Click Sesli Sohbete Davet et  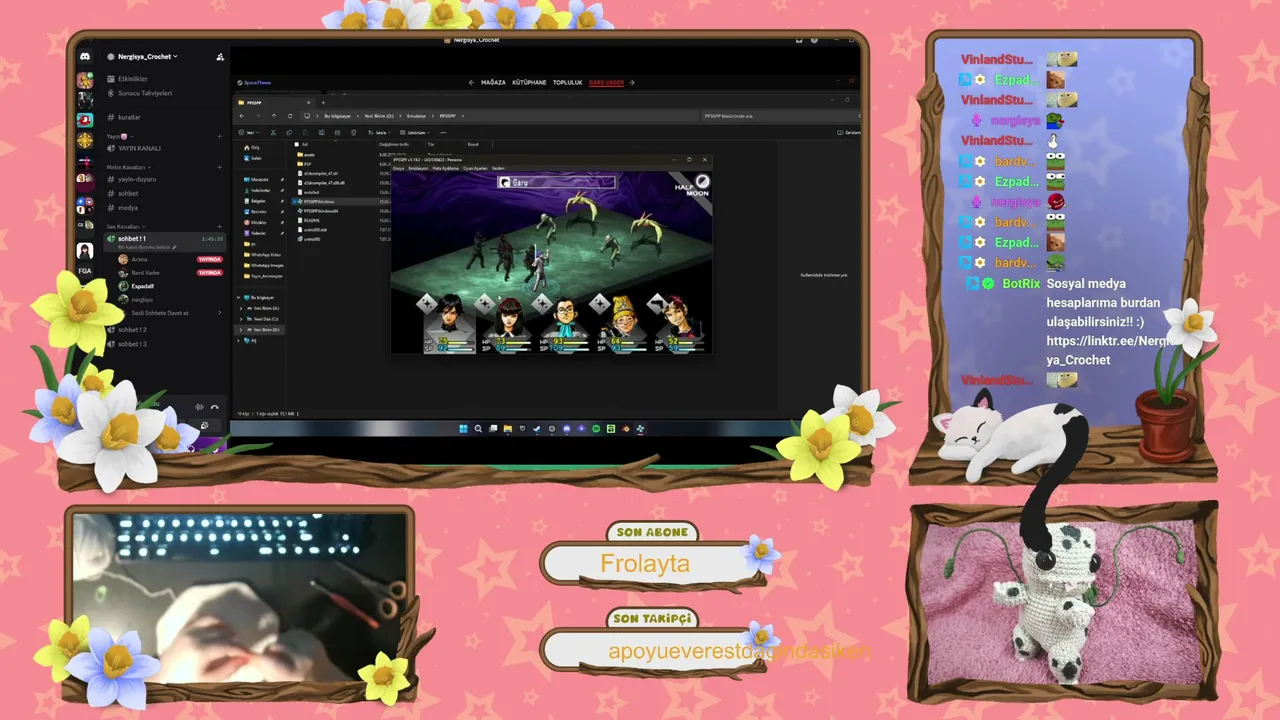(160, 313)
